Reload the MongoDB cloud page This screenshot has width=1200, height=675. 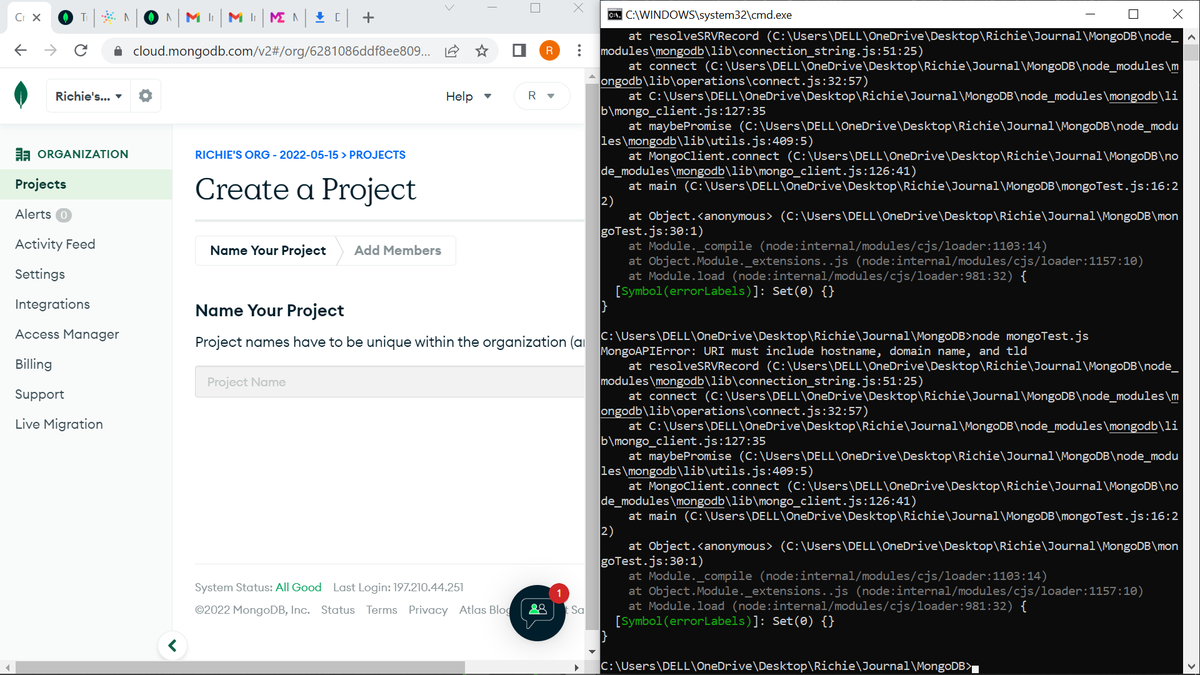[81, 50]
